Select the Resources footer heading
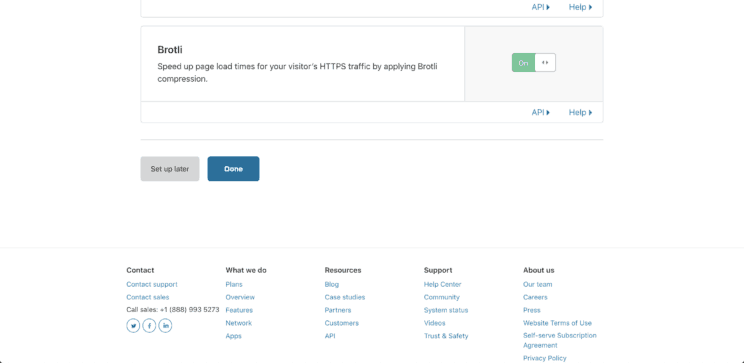This screenshot has height=363, width=744. point(343,270)
